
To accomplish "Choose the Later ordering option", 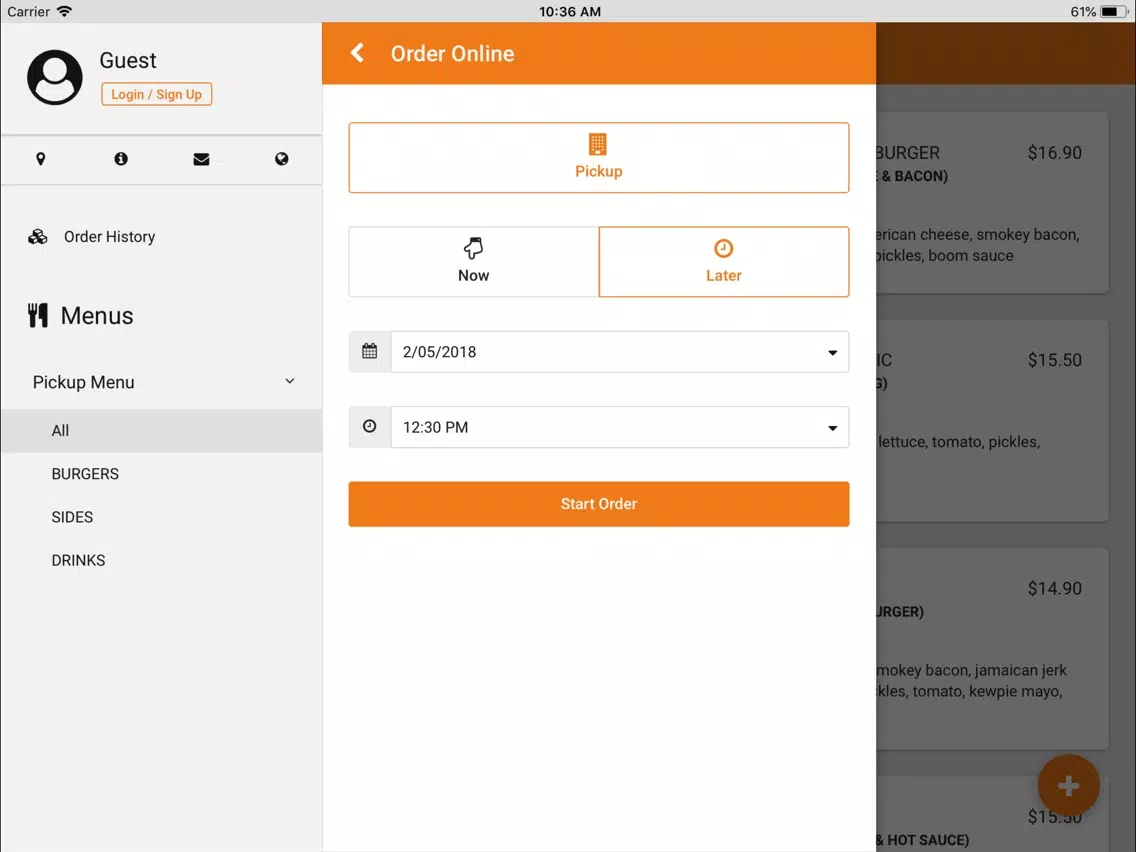I will 724,262.
